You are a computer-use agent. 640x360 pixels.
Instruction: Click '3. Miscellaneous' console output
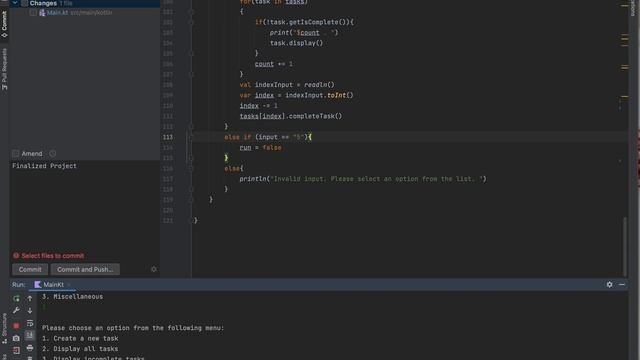pyautogui.click(x=73, y=297)
